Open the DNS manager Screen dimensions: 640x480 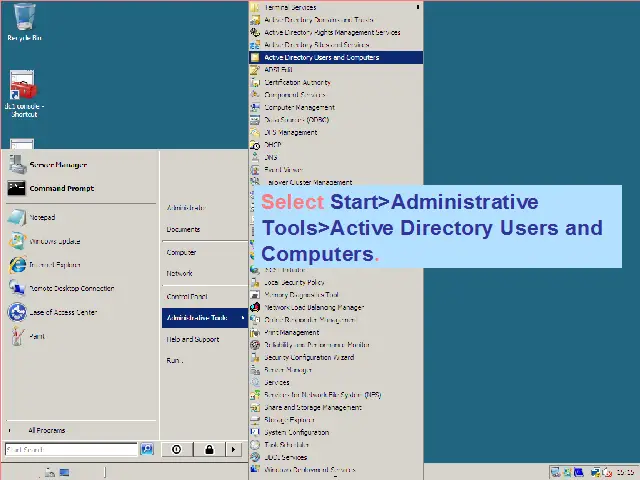[336, 157]
